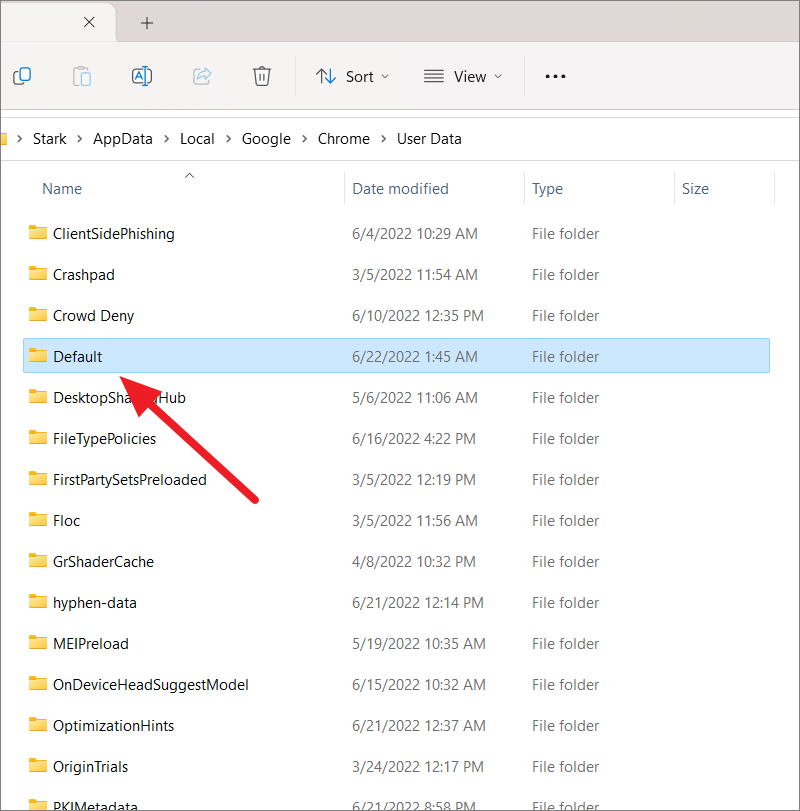Click the Copy icon in toolbar
The width and height of the screenshot is (800, 811).
pos(22,76)
